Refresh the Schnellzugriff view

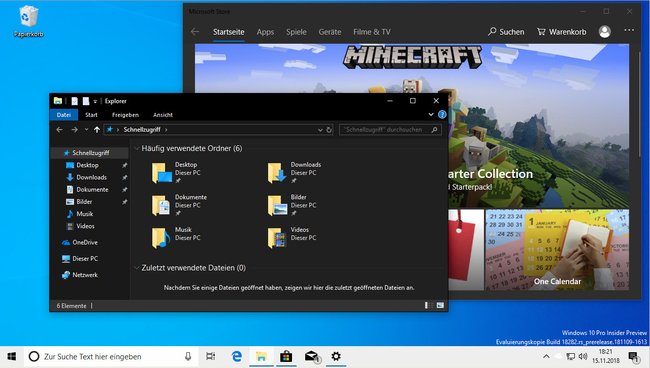pos(329,130)
